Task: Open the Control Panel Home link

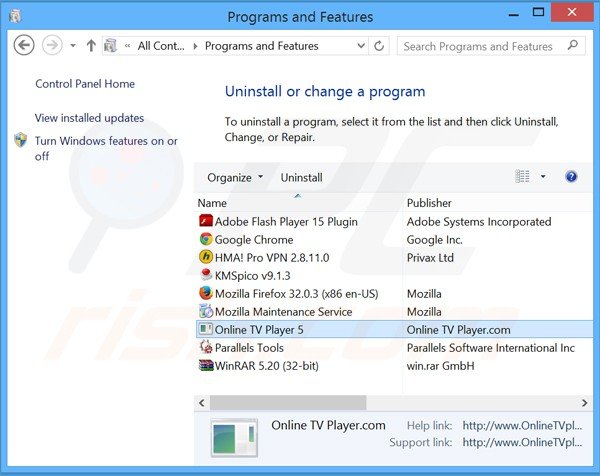Action: click(85, 84)
